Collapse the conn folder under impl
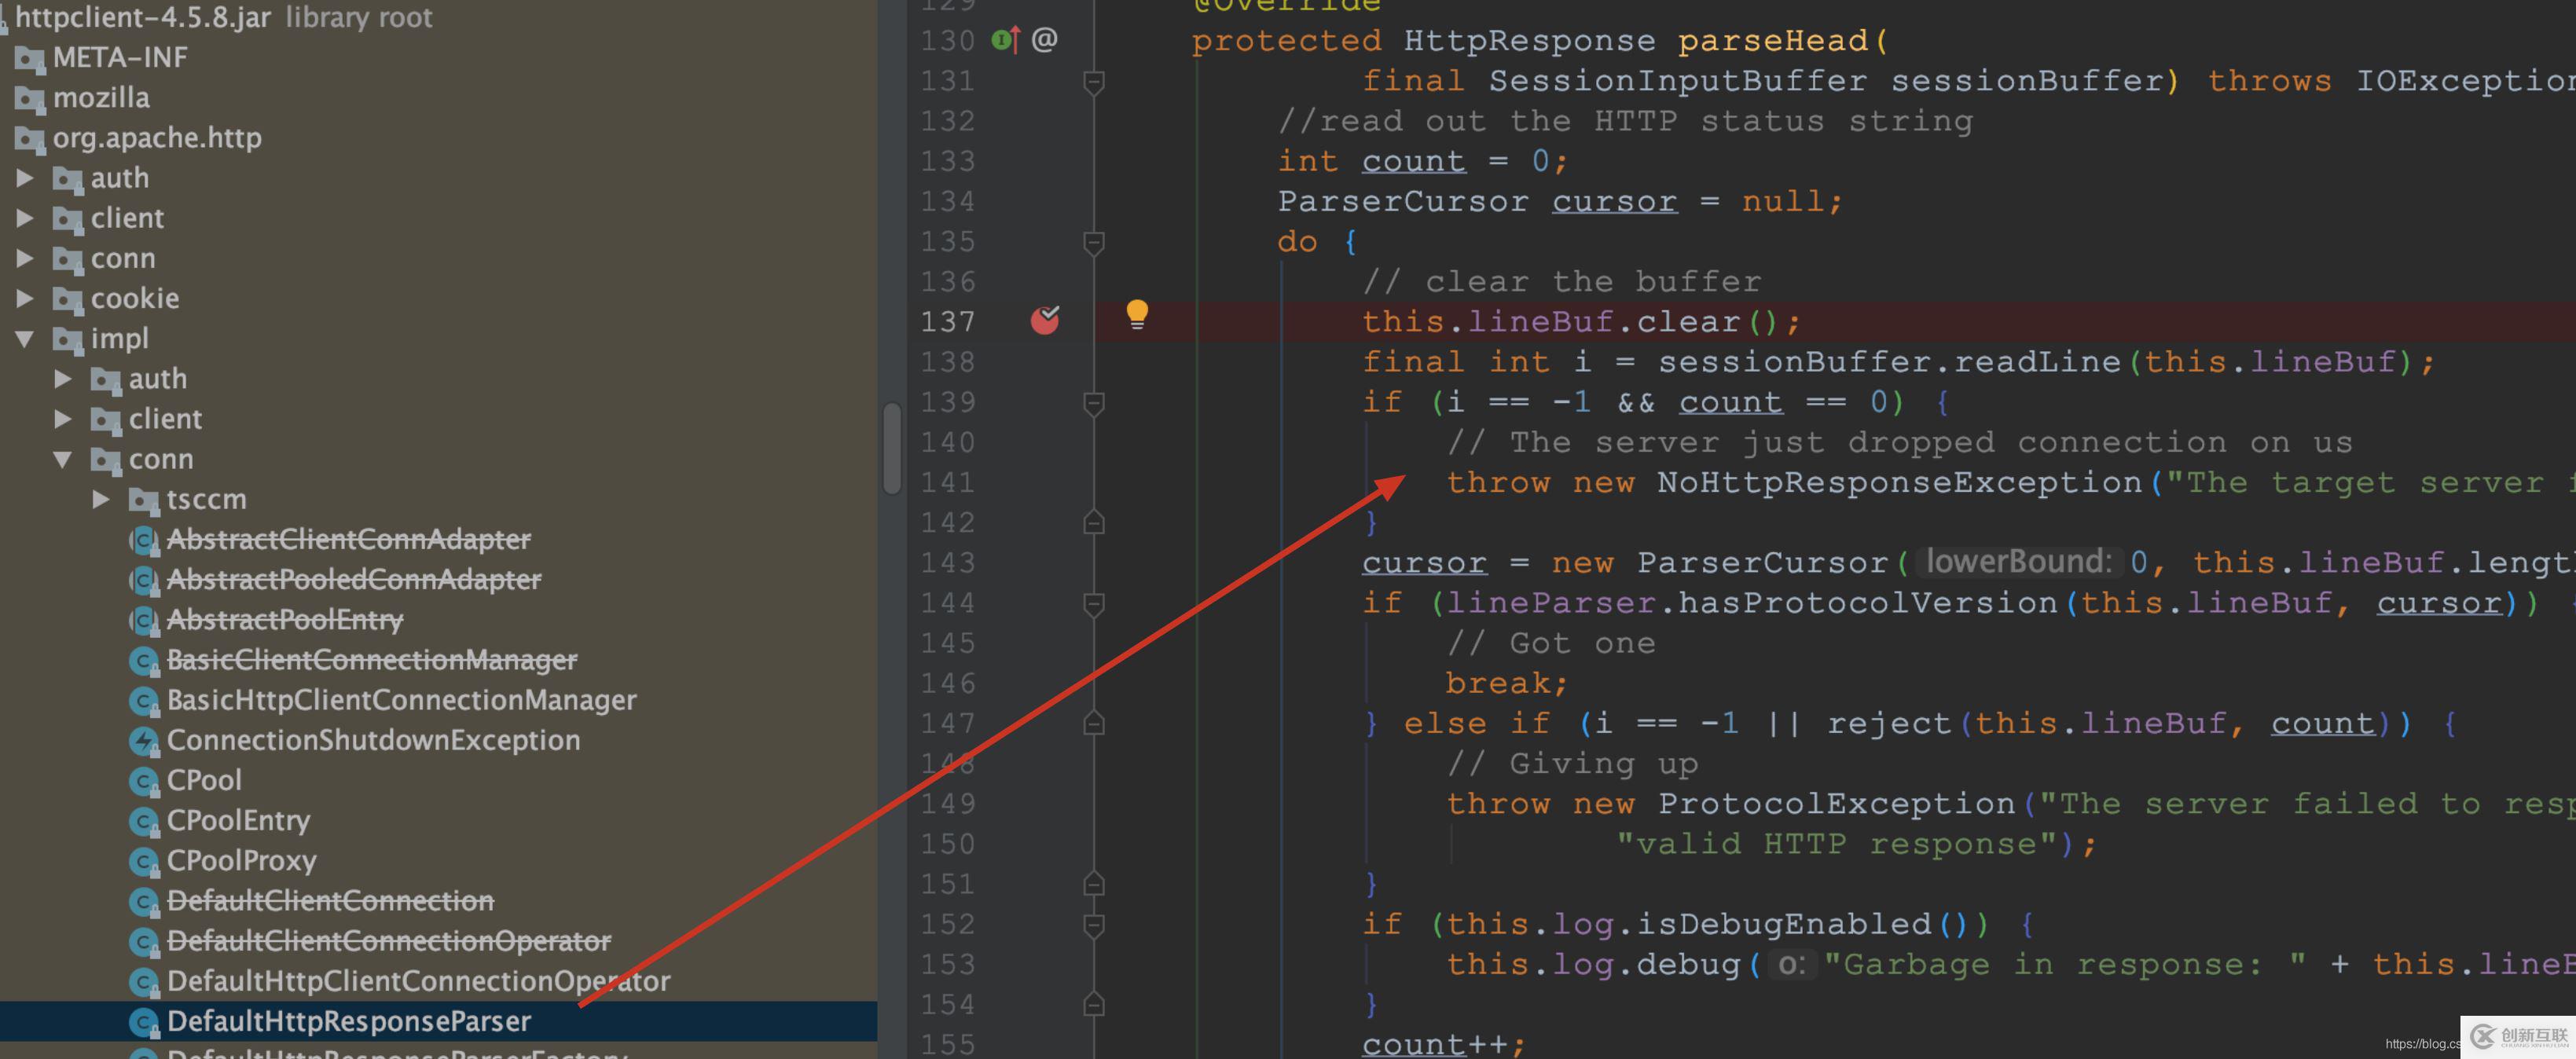Viewport: 2576px width, 1059px height. [x=63, y=459]
